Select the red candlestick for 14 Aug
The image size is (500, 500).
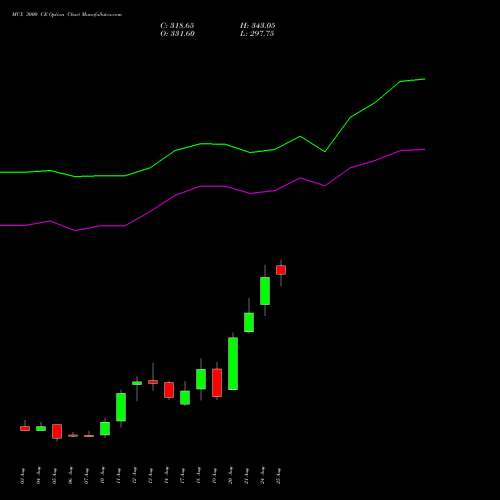coord(169,390)
